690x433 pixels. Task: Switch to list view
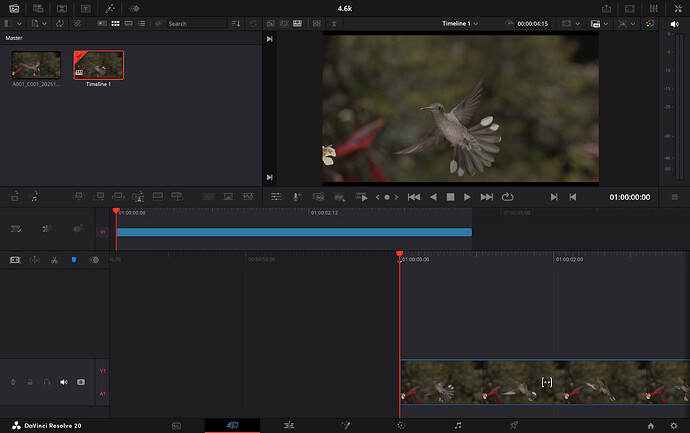click(x=142, y=23)
